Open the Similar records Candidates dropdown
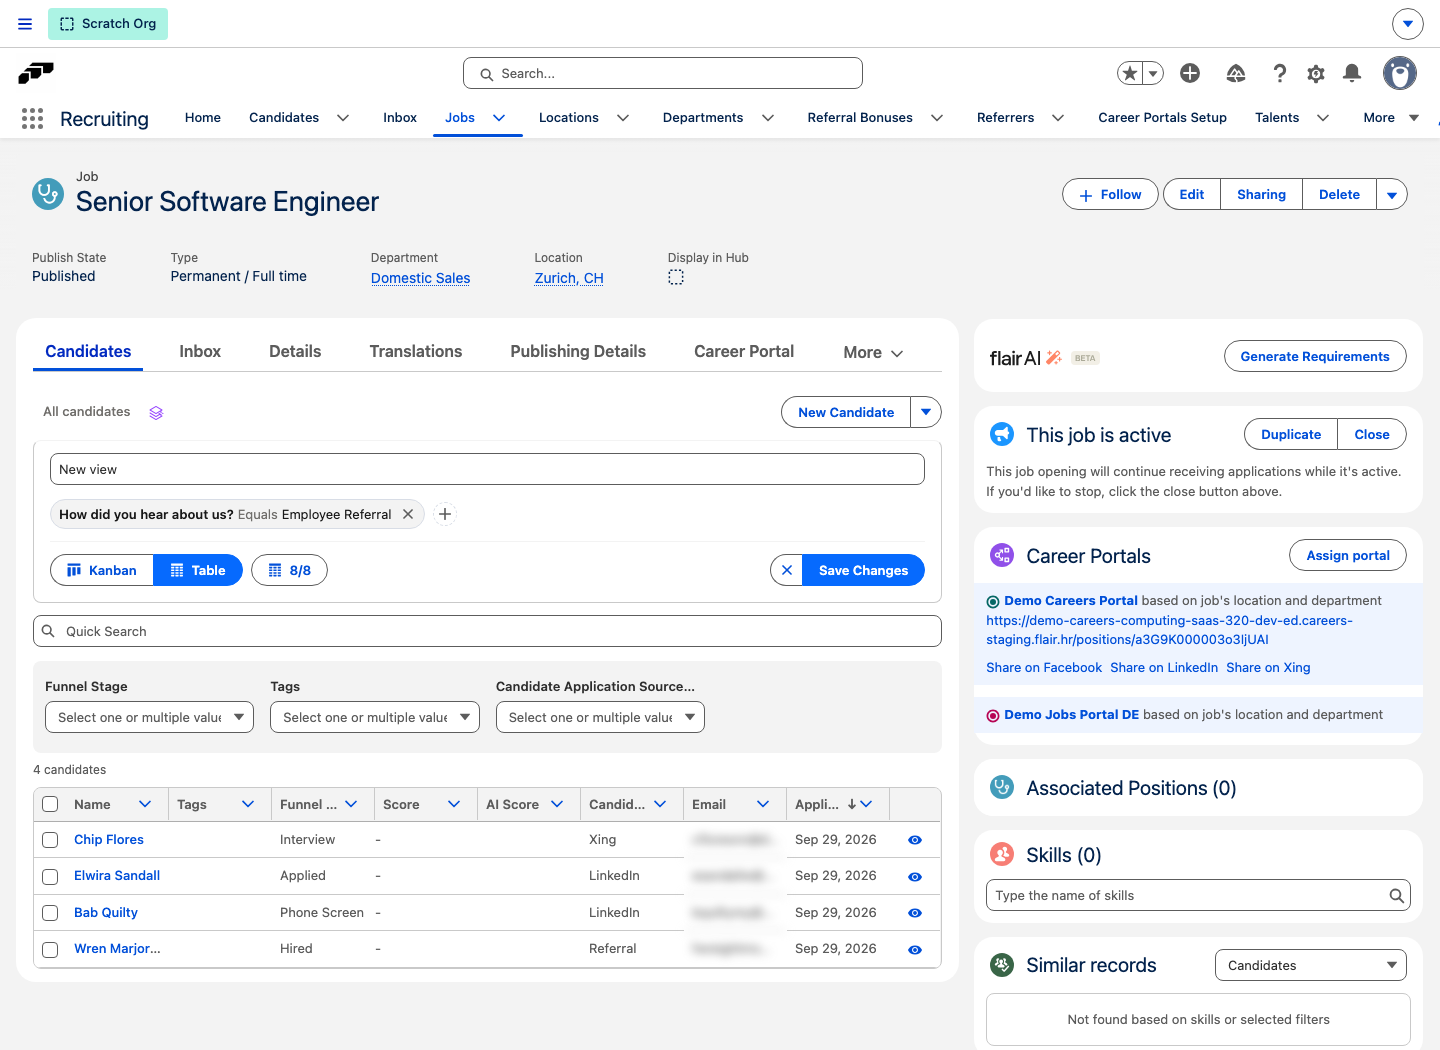1440x1050 pixels. click(1311, 965)
